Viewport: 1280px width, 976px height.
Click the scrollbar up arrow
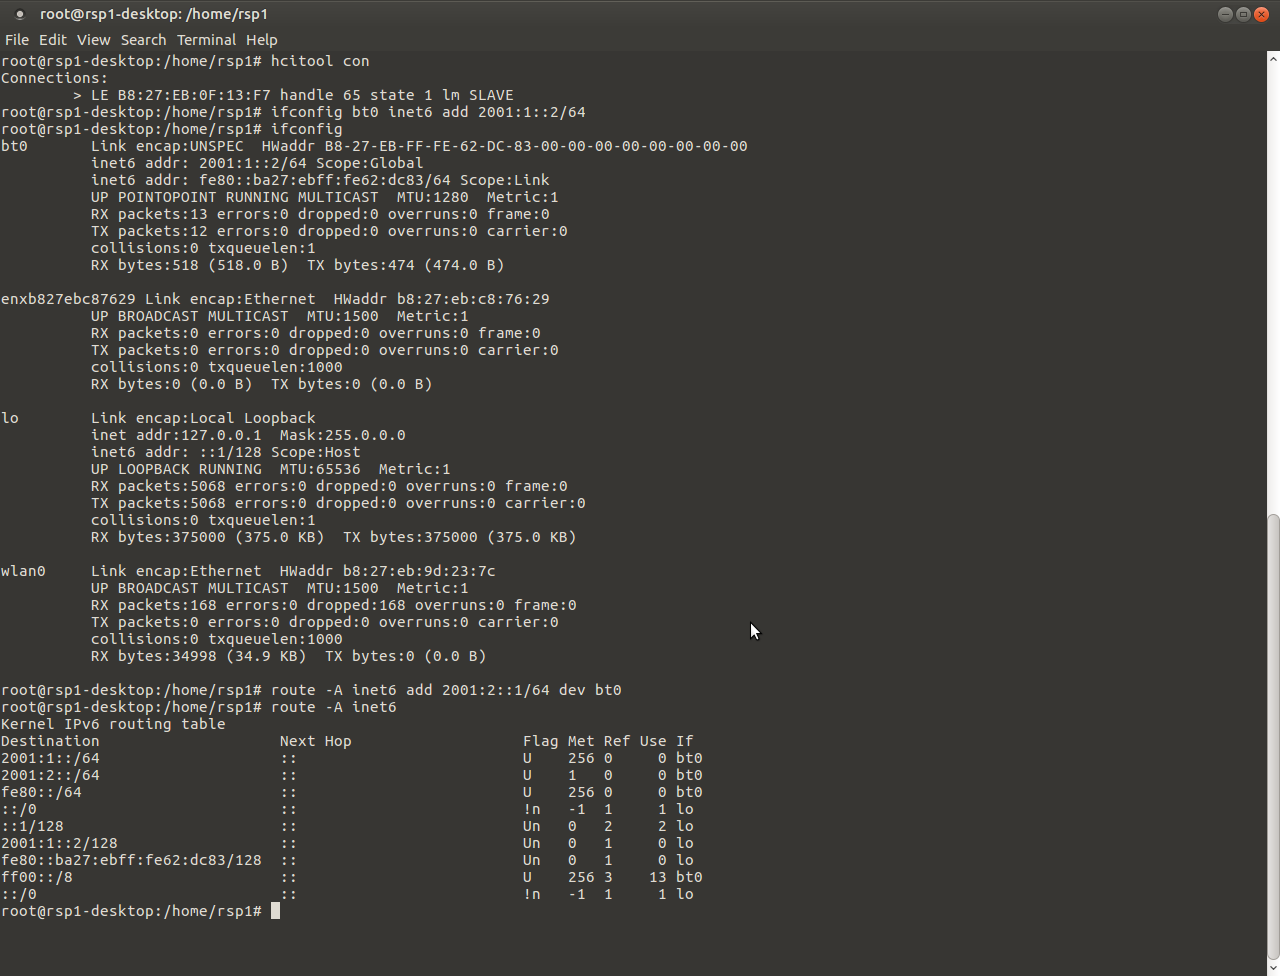[x=1273, y=59]
